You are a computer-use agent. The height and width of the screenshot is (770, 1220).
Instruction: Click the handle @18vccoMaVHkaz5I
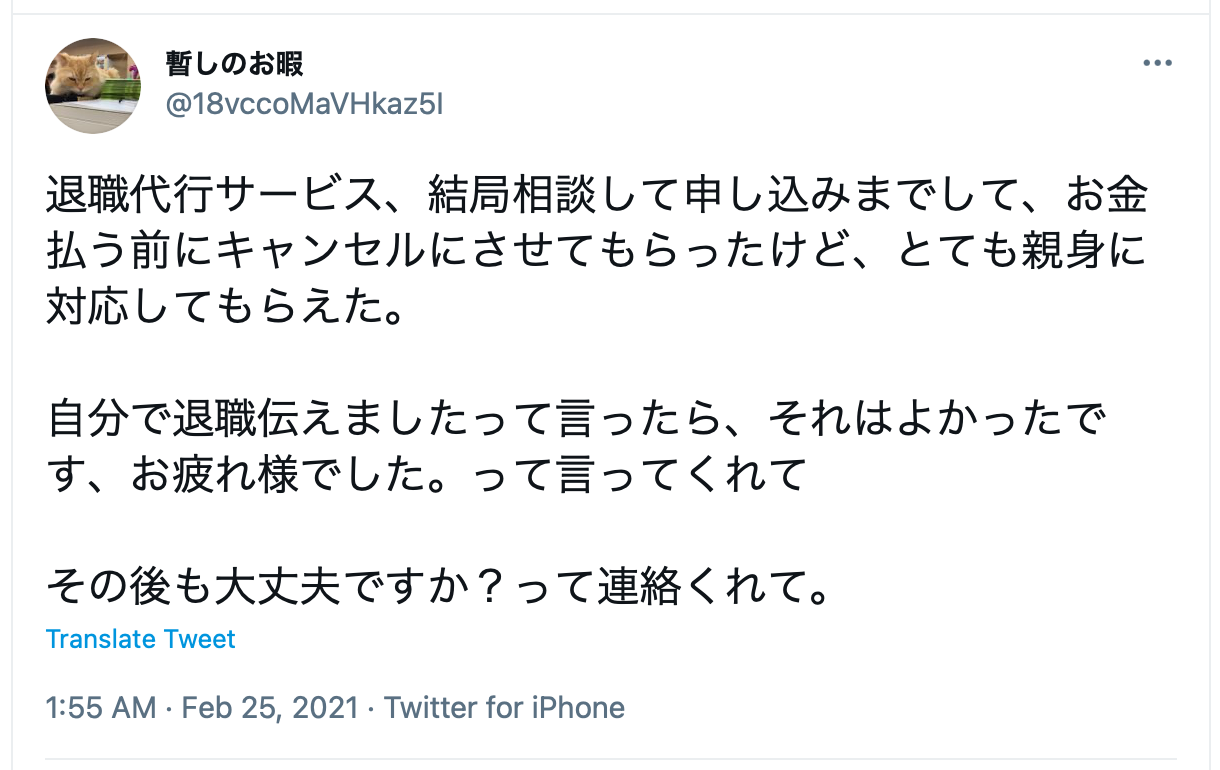coord(303,104)
